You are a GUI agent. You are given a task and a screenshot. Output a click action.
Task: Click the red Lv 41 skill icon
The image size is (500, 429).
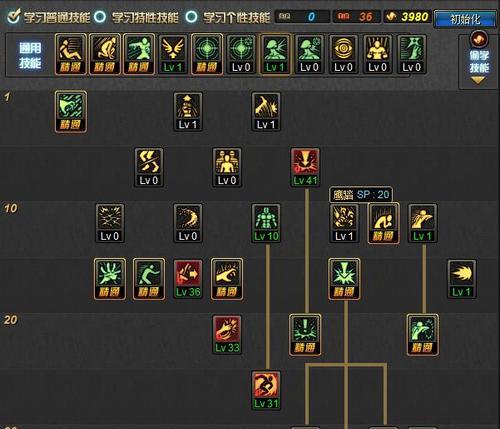[x=305, y=167]
